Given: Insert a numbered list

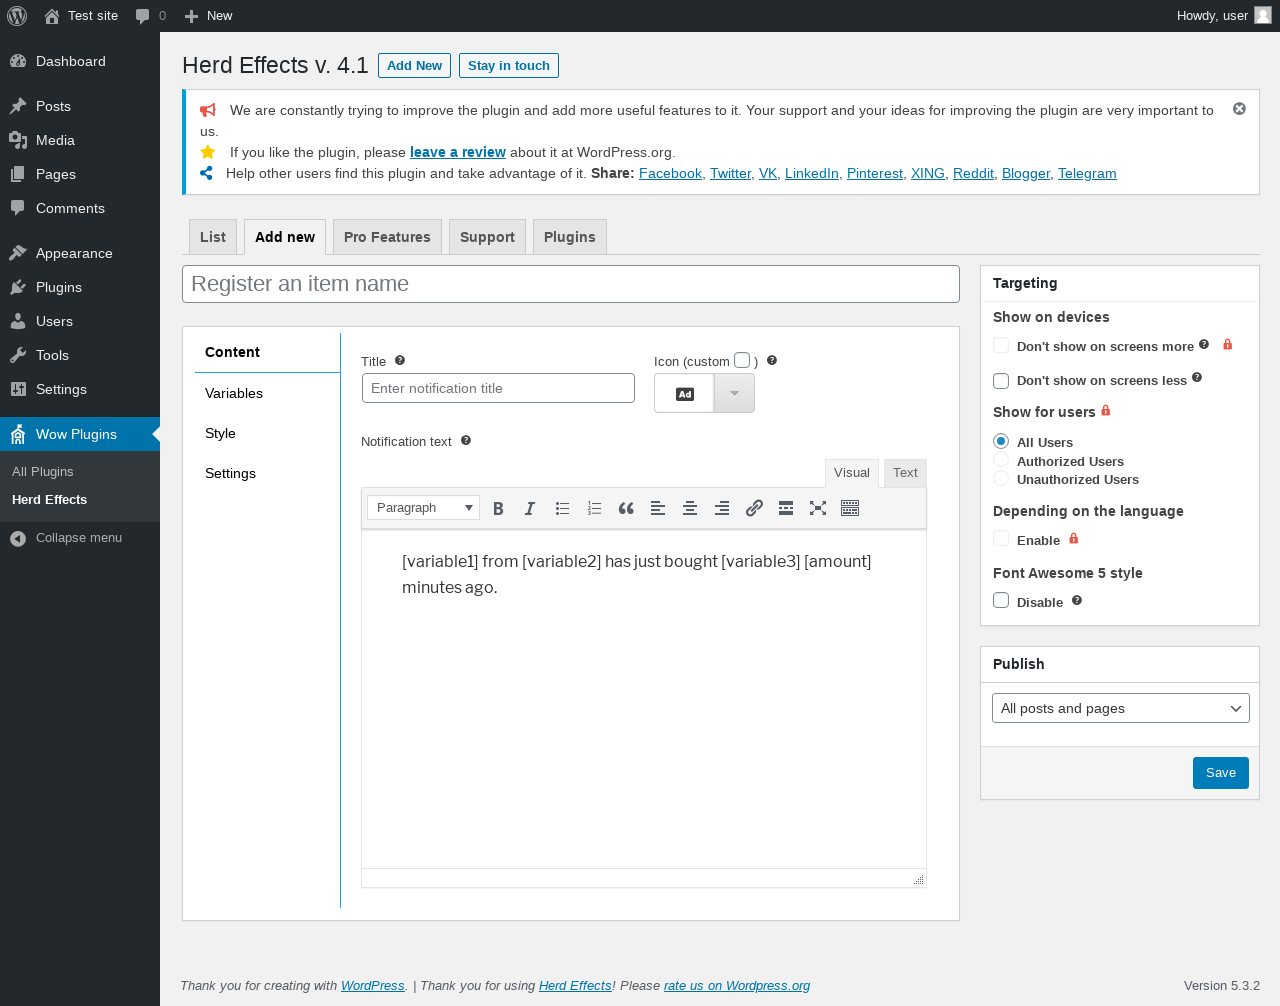Looking at the screenshot, I should (594, 508).
